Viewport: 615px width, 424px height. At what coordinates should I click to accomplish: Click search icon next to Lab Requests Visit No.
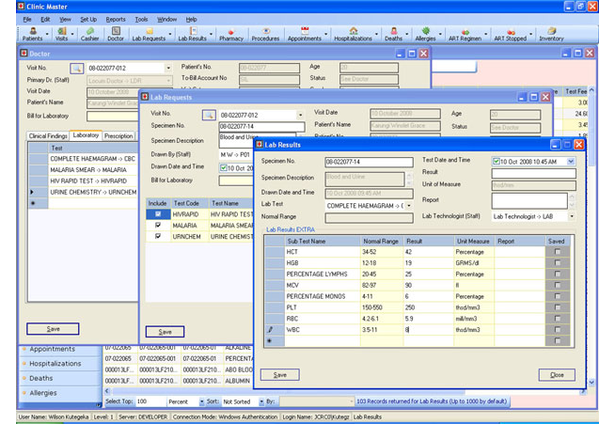click(208, 115)
